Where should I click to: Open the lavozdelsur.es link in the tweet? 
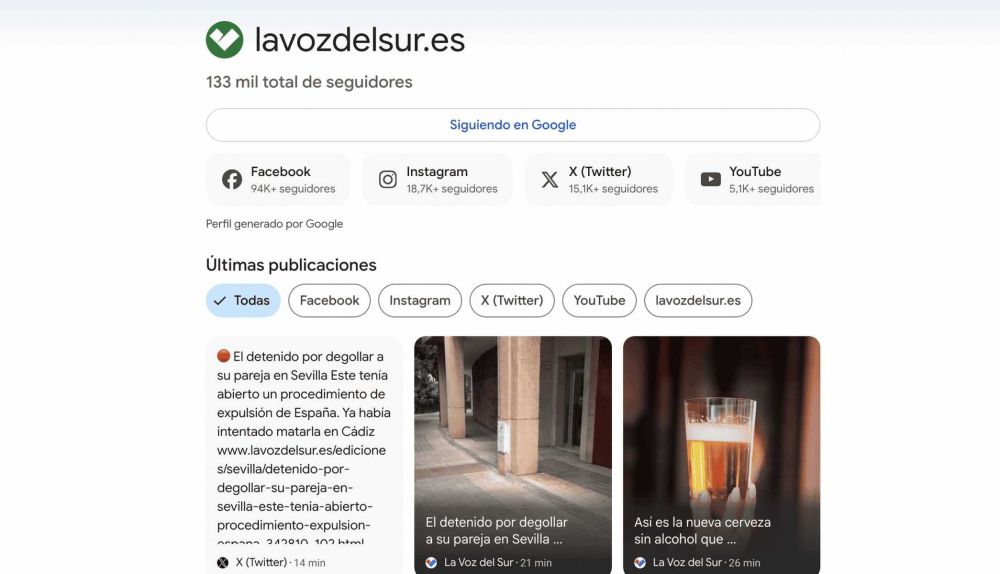click(x=302, y=497)
